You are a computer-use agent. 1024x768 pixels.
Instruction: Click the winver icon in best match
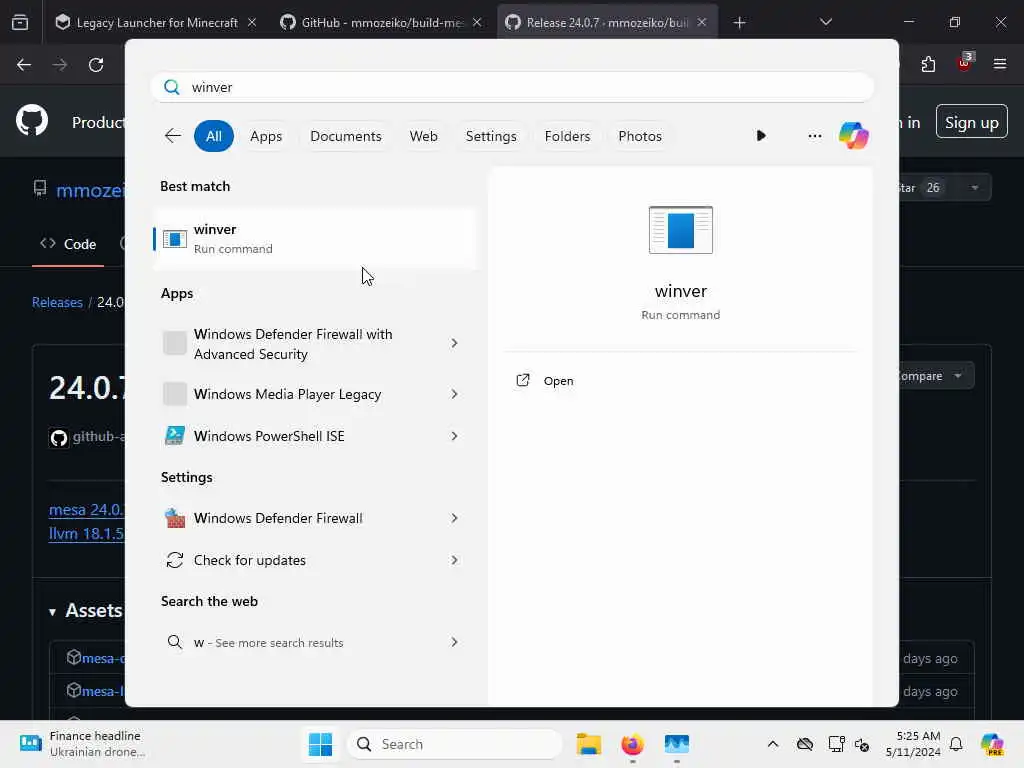coord(174,239)
